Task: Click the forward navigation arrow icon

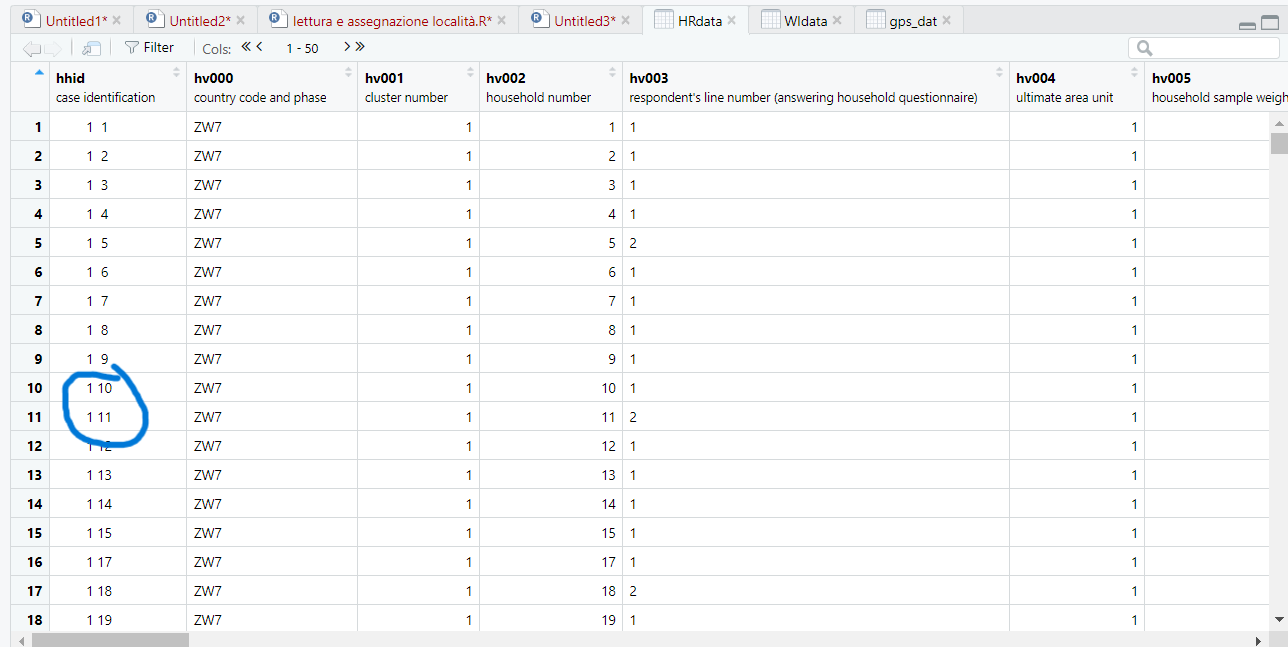Action: click(x=52, y=48)
